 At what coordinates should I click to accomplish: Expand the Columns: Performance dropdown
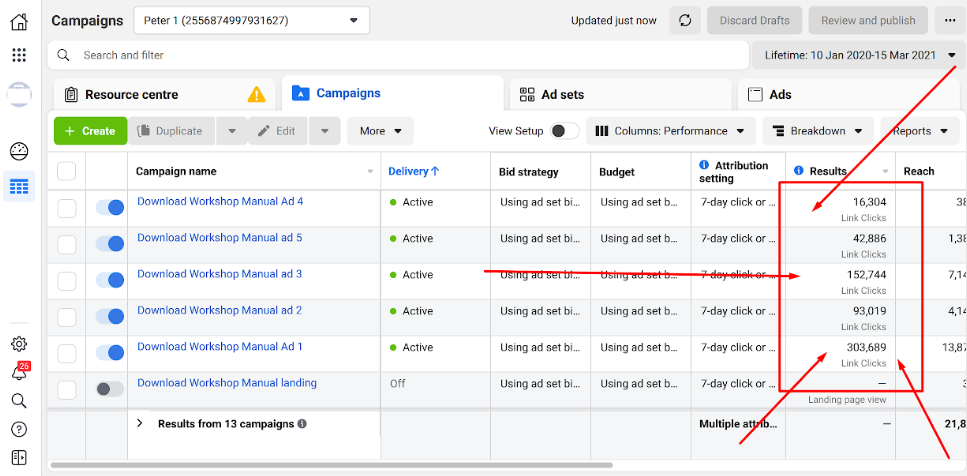pos(670,131)
